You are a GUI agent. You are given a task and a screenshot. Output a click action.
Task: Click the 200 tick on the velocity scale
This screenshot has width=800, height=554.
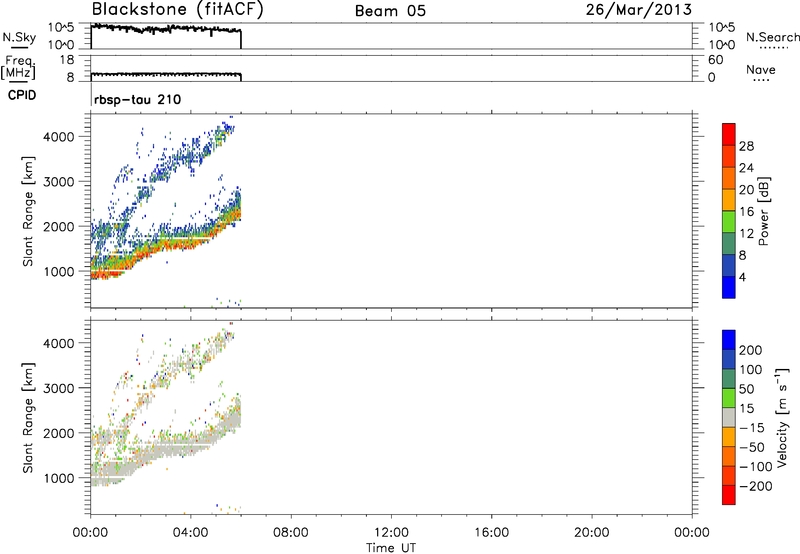(x=751, y=350)
